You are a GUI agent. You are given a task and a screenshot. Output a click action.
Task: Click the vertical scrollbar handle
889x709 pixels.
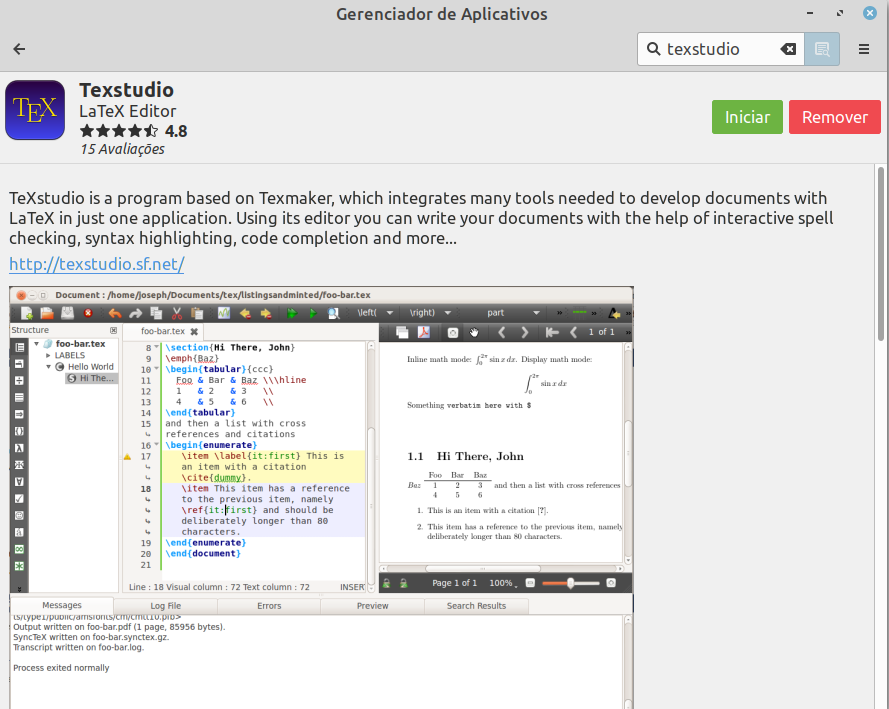click(880, 253)
